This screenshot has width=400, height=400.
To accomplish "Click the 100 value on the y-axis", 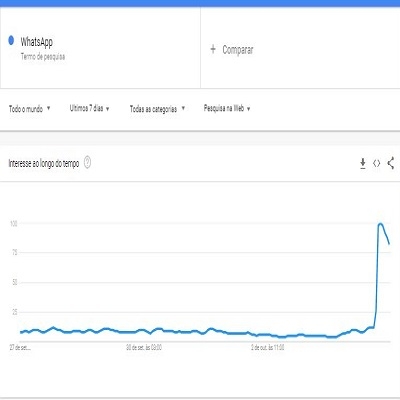I will 13,224.
